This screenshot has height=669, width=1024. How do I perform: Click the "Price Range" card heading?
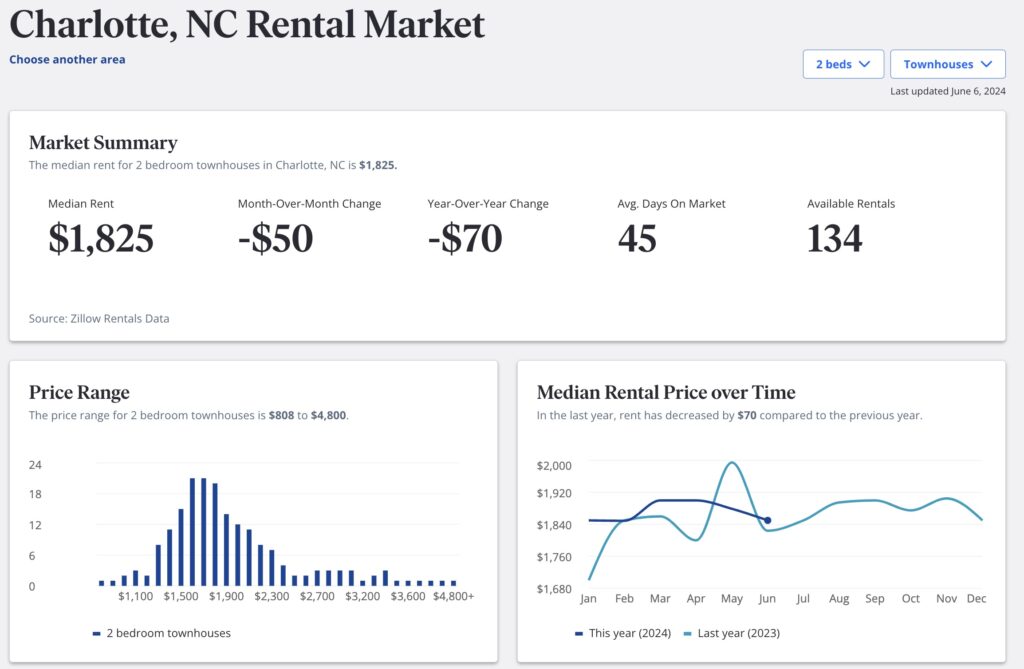tap(79, 392)
